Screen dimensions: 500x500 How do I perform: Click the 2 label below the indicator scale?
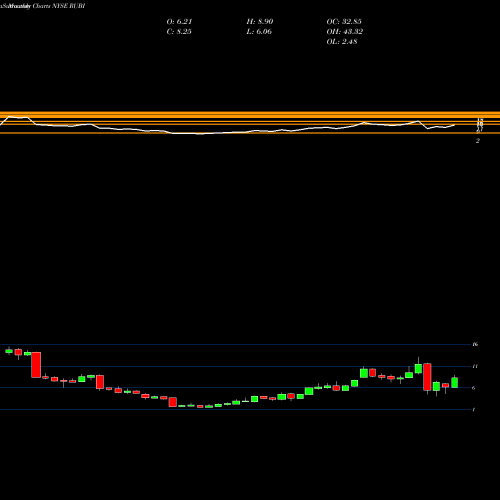pyautogui.click(x=478, y=141)
